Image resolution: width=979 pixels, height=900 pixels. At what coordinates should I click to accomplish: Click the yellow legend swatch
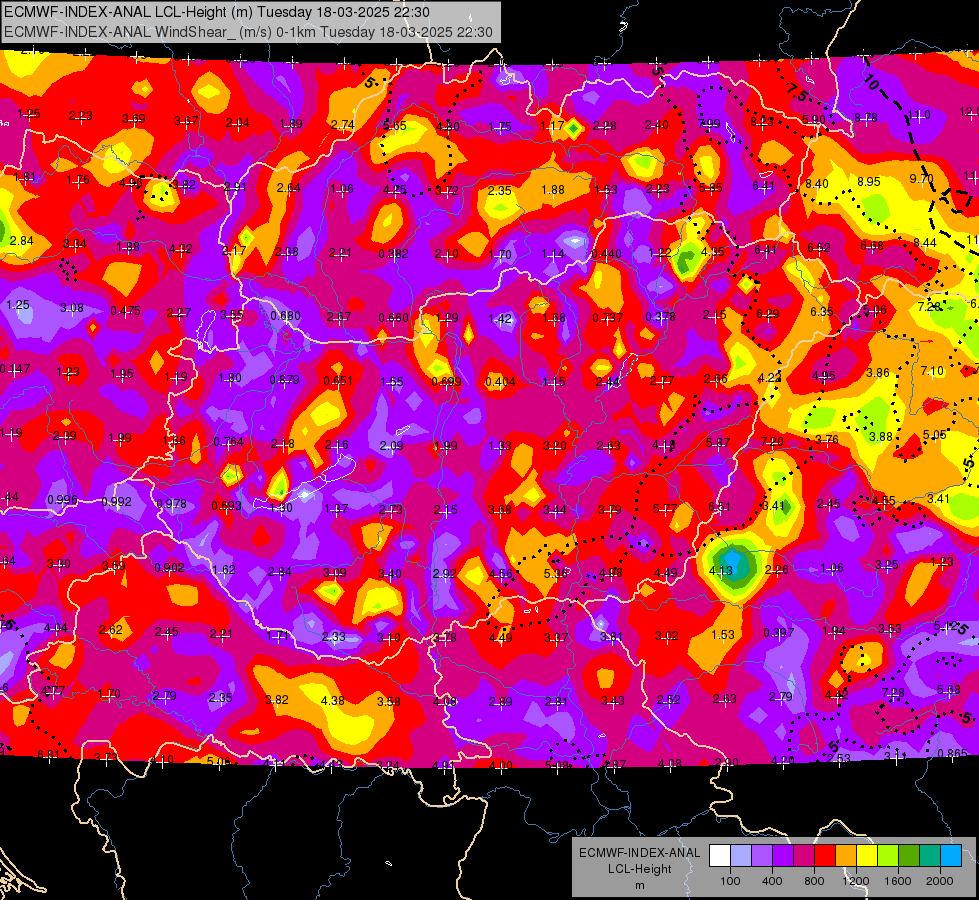867,855
